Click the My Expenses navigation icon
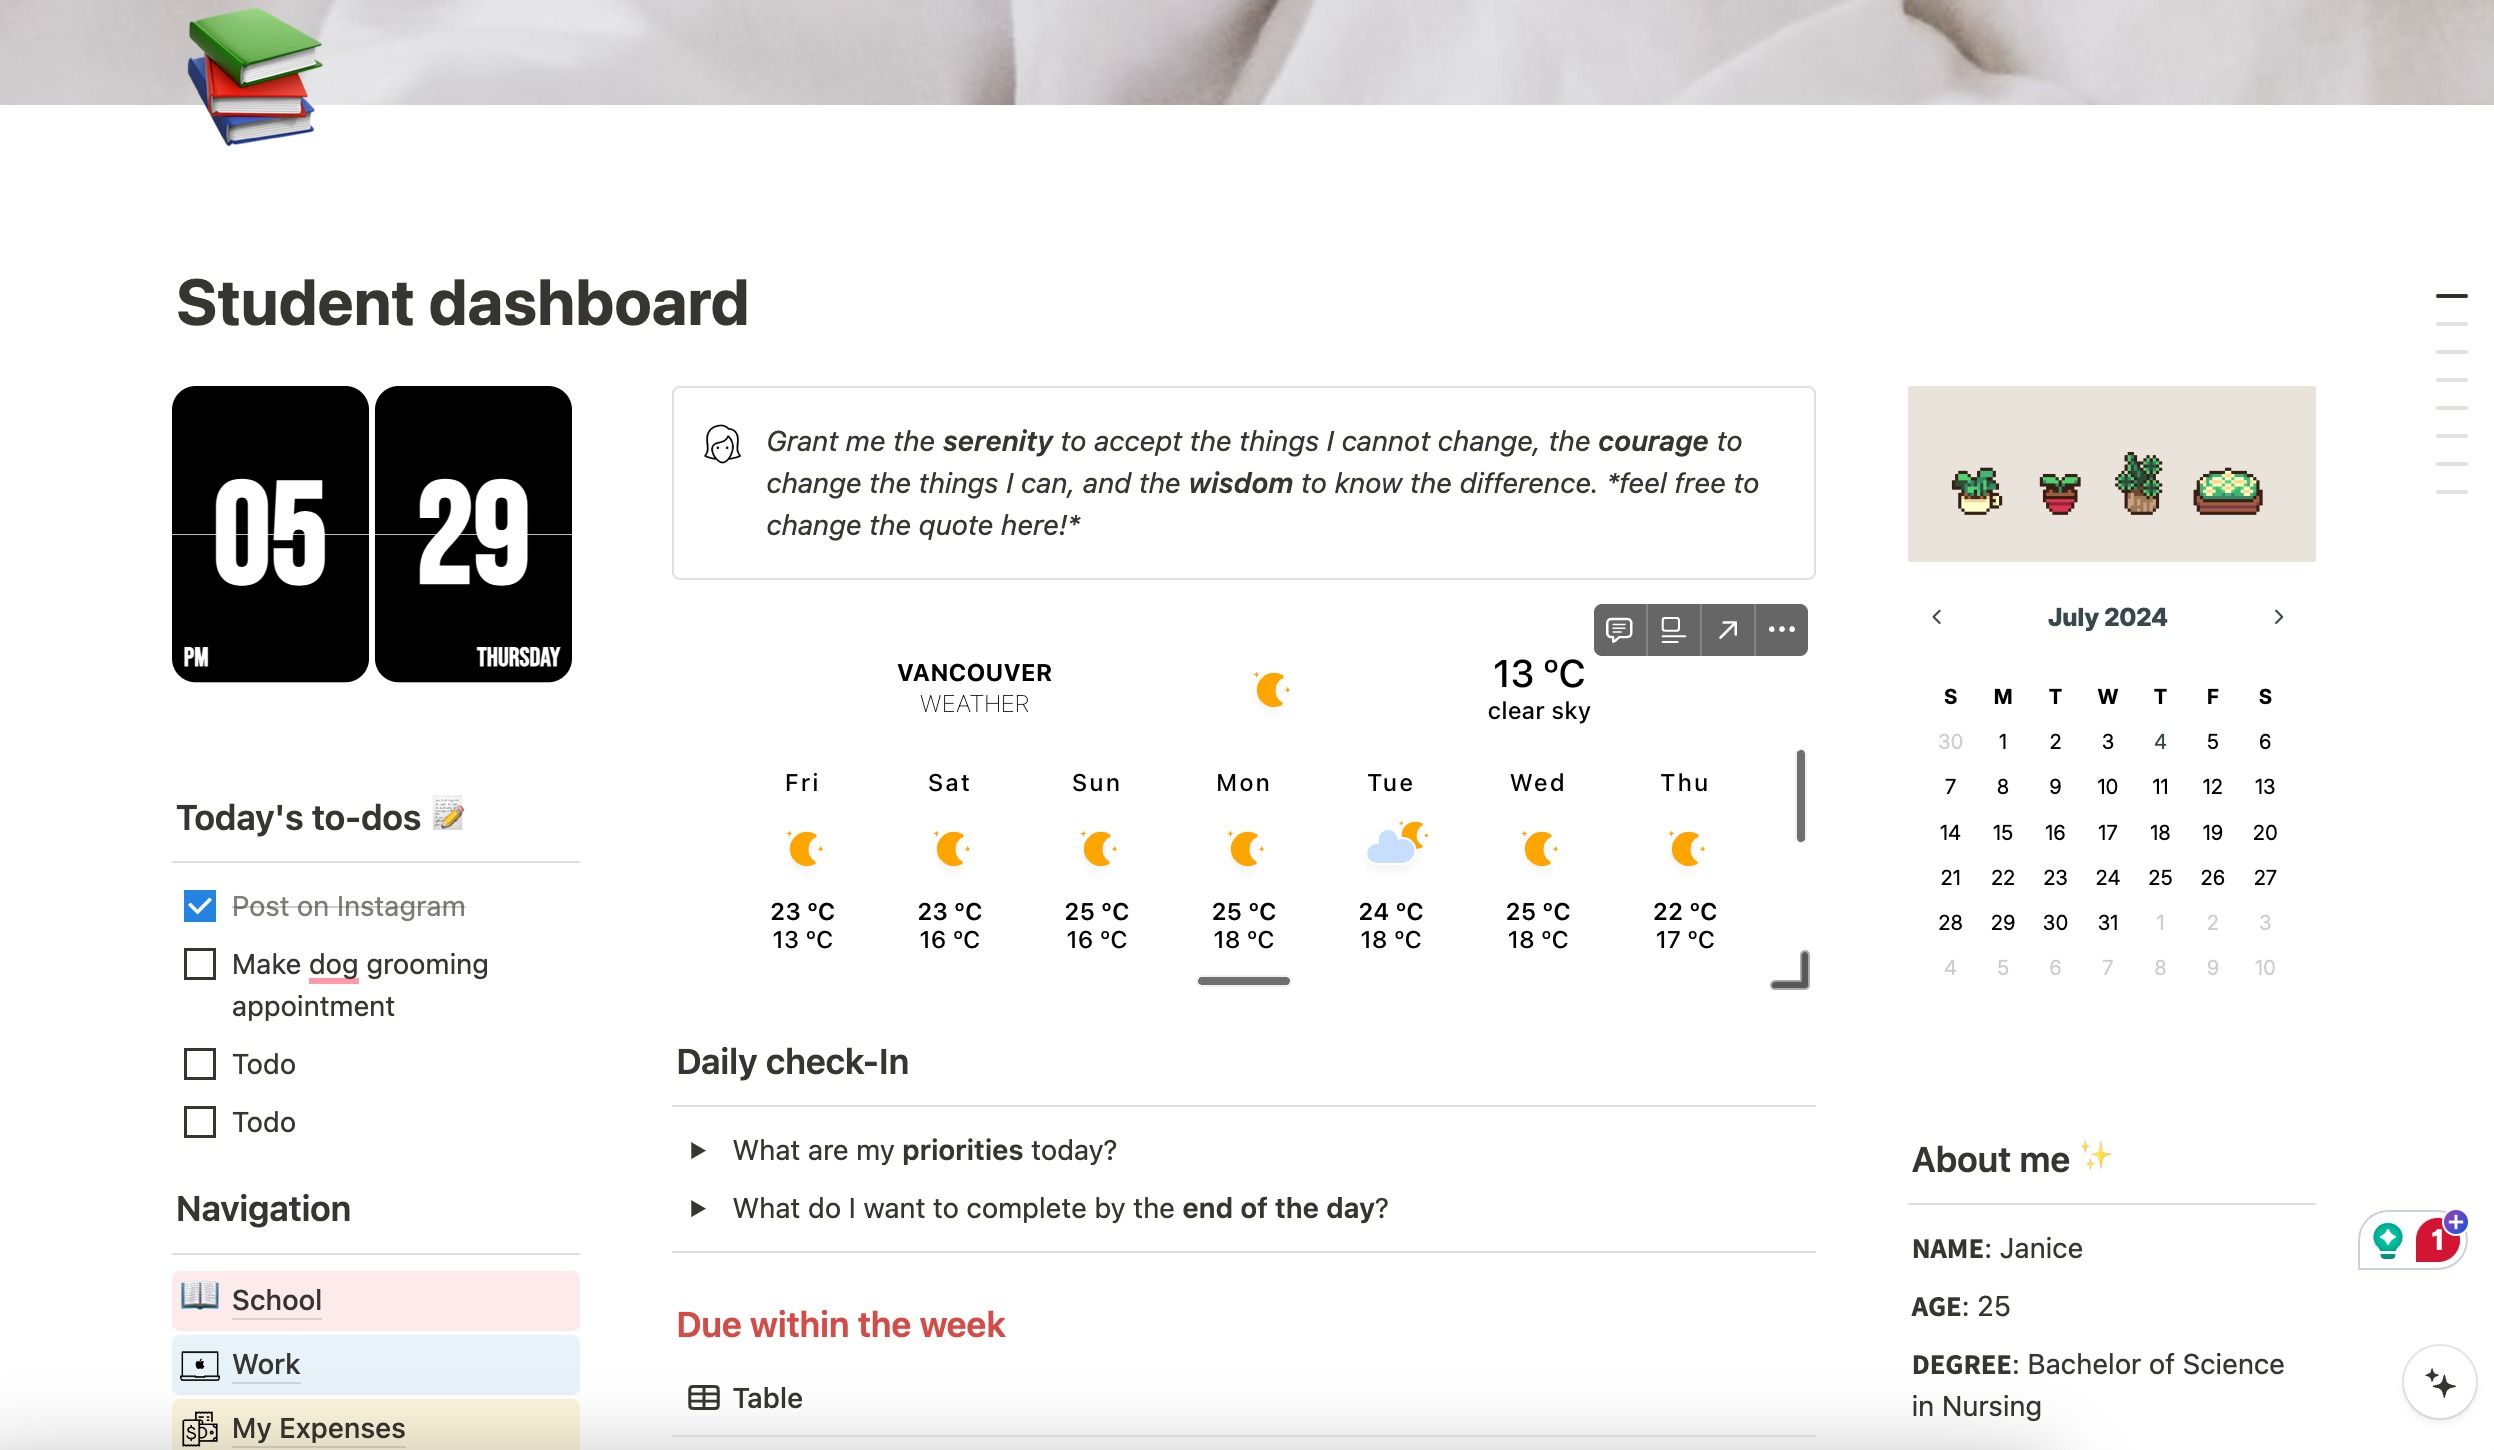2494x1450 pixels. point(200,1426)
